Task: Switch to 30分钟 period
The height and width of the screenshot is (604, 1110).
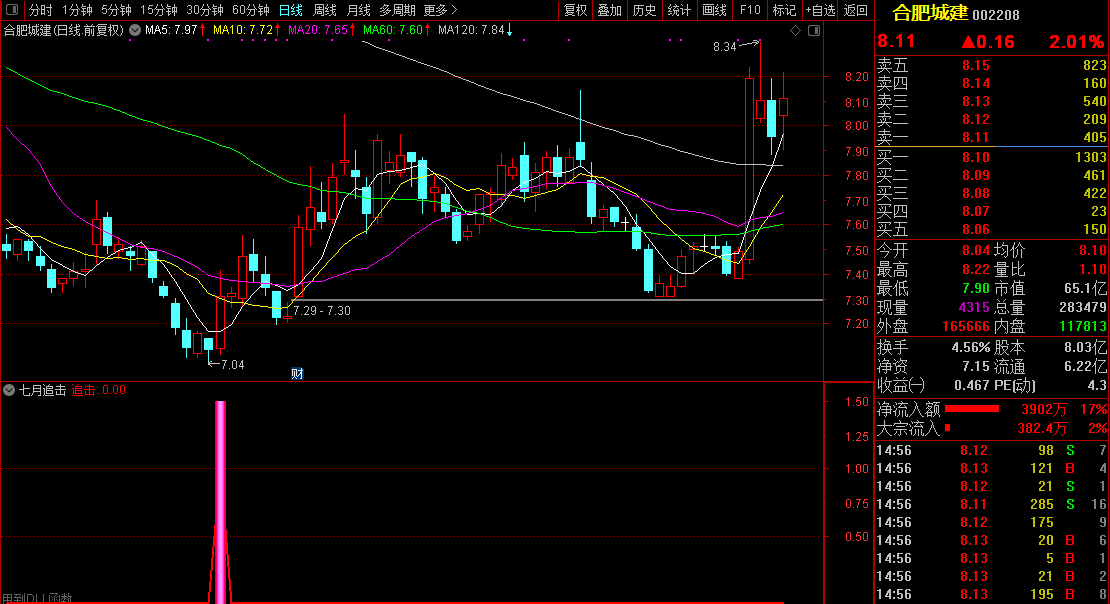Action: (205, 10)
